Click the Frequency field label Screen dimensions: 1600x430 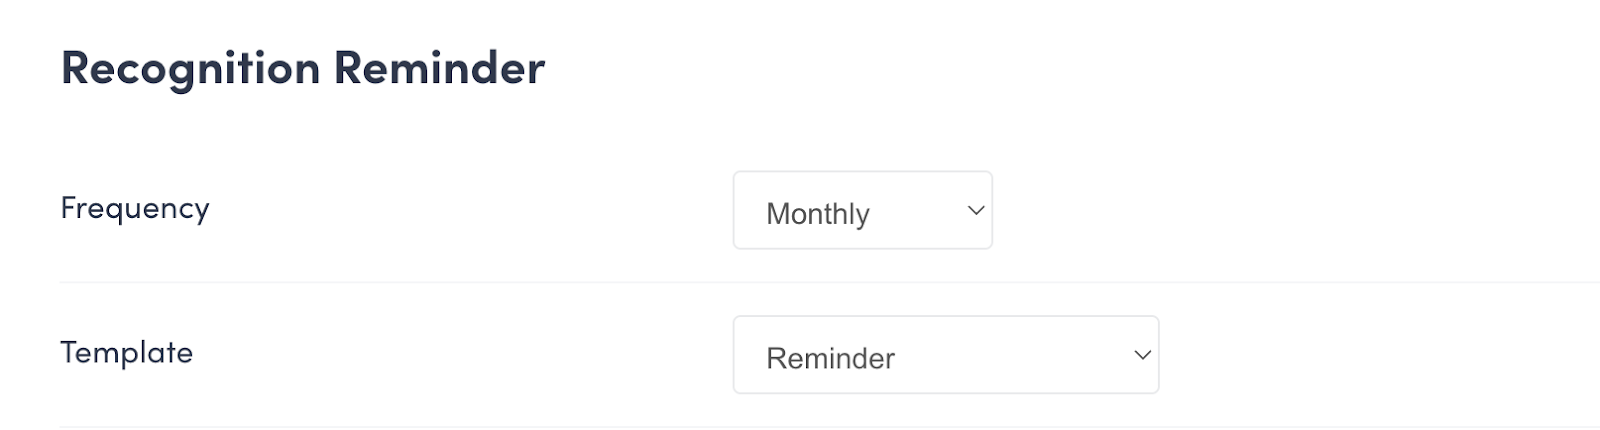(x=135, y=208)
